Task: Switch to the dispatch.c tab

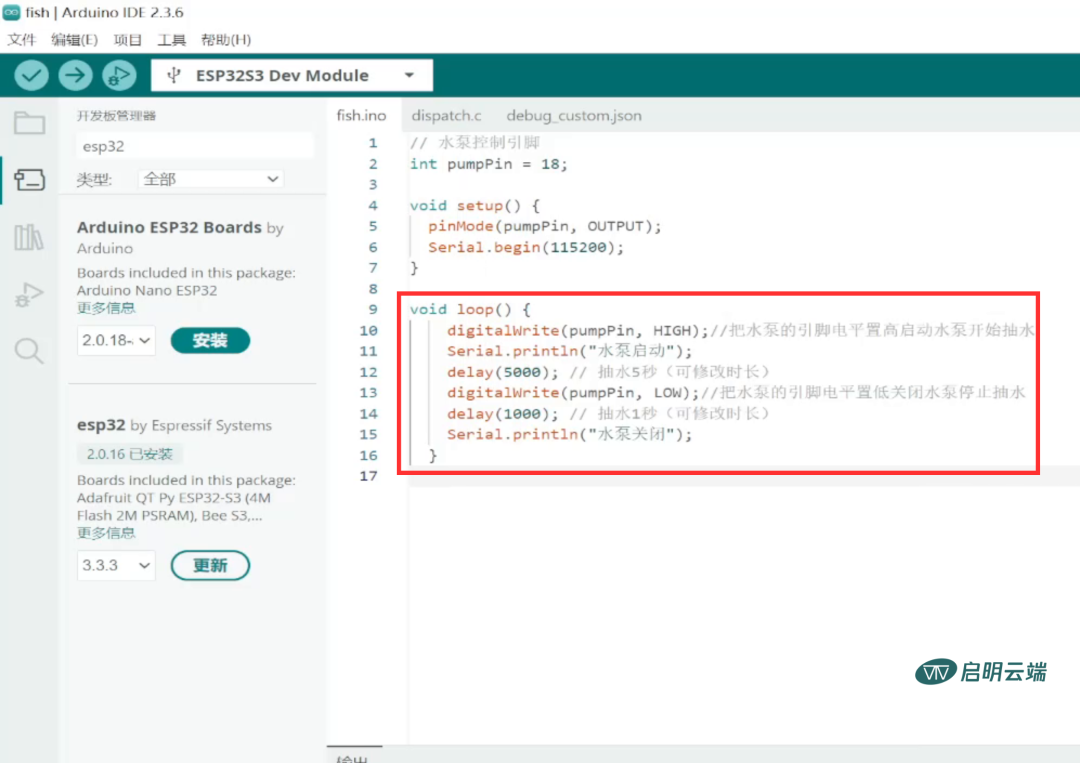Action: click(446, 116)
